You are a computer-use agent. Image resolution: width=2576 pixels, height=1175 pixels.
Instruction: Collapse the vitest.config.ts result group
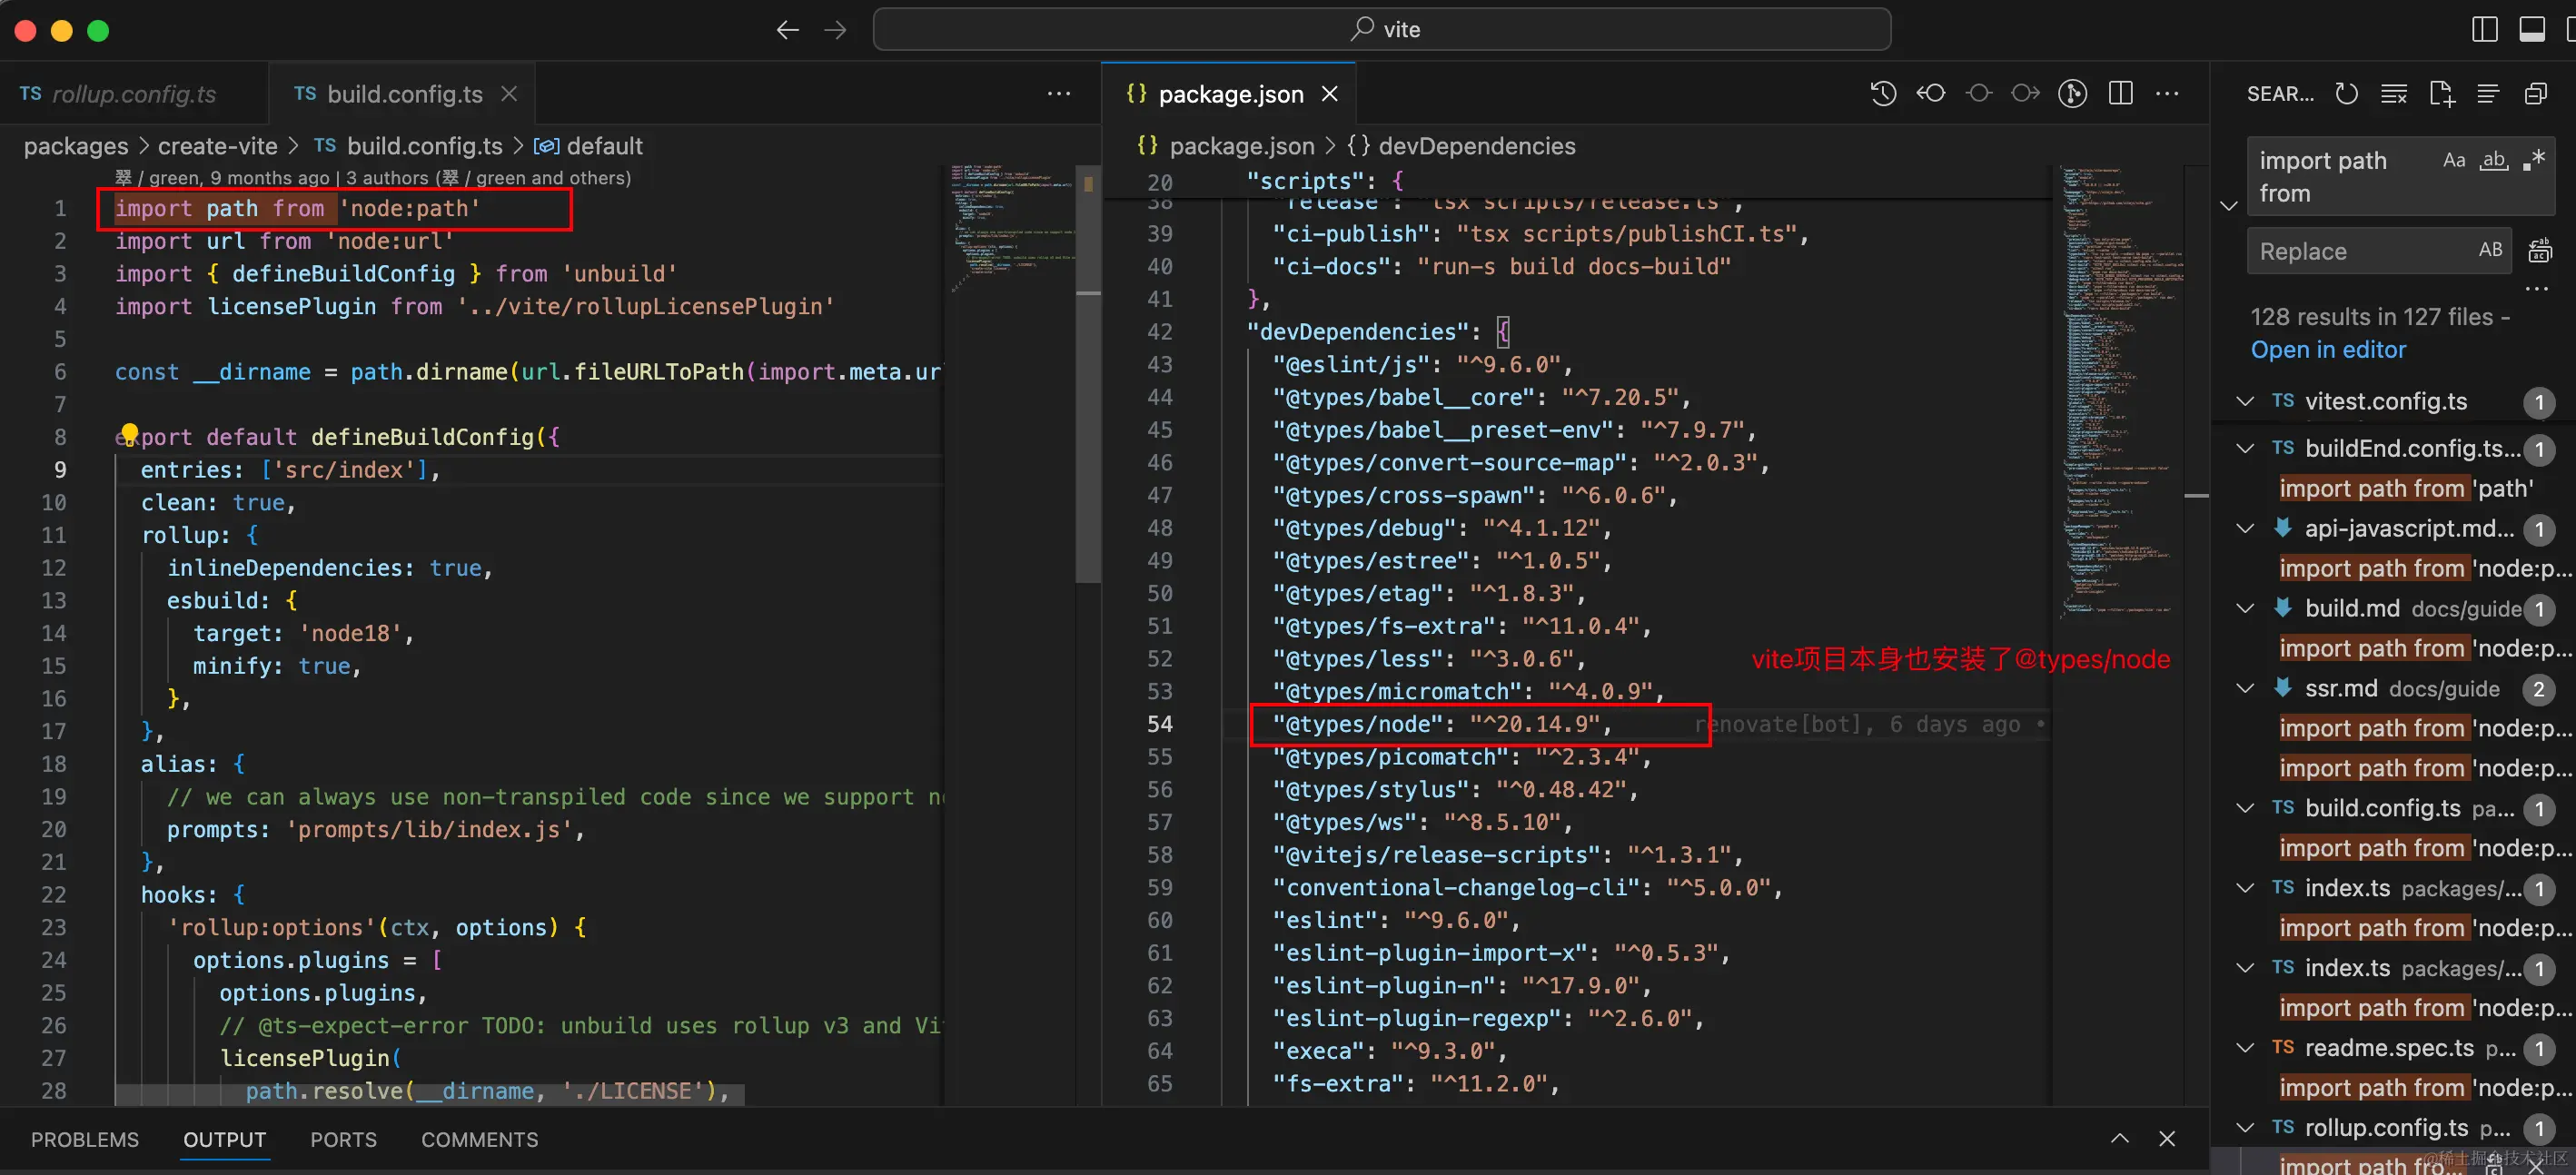(x=2245, y=401)
